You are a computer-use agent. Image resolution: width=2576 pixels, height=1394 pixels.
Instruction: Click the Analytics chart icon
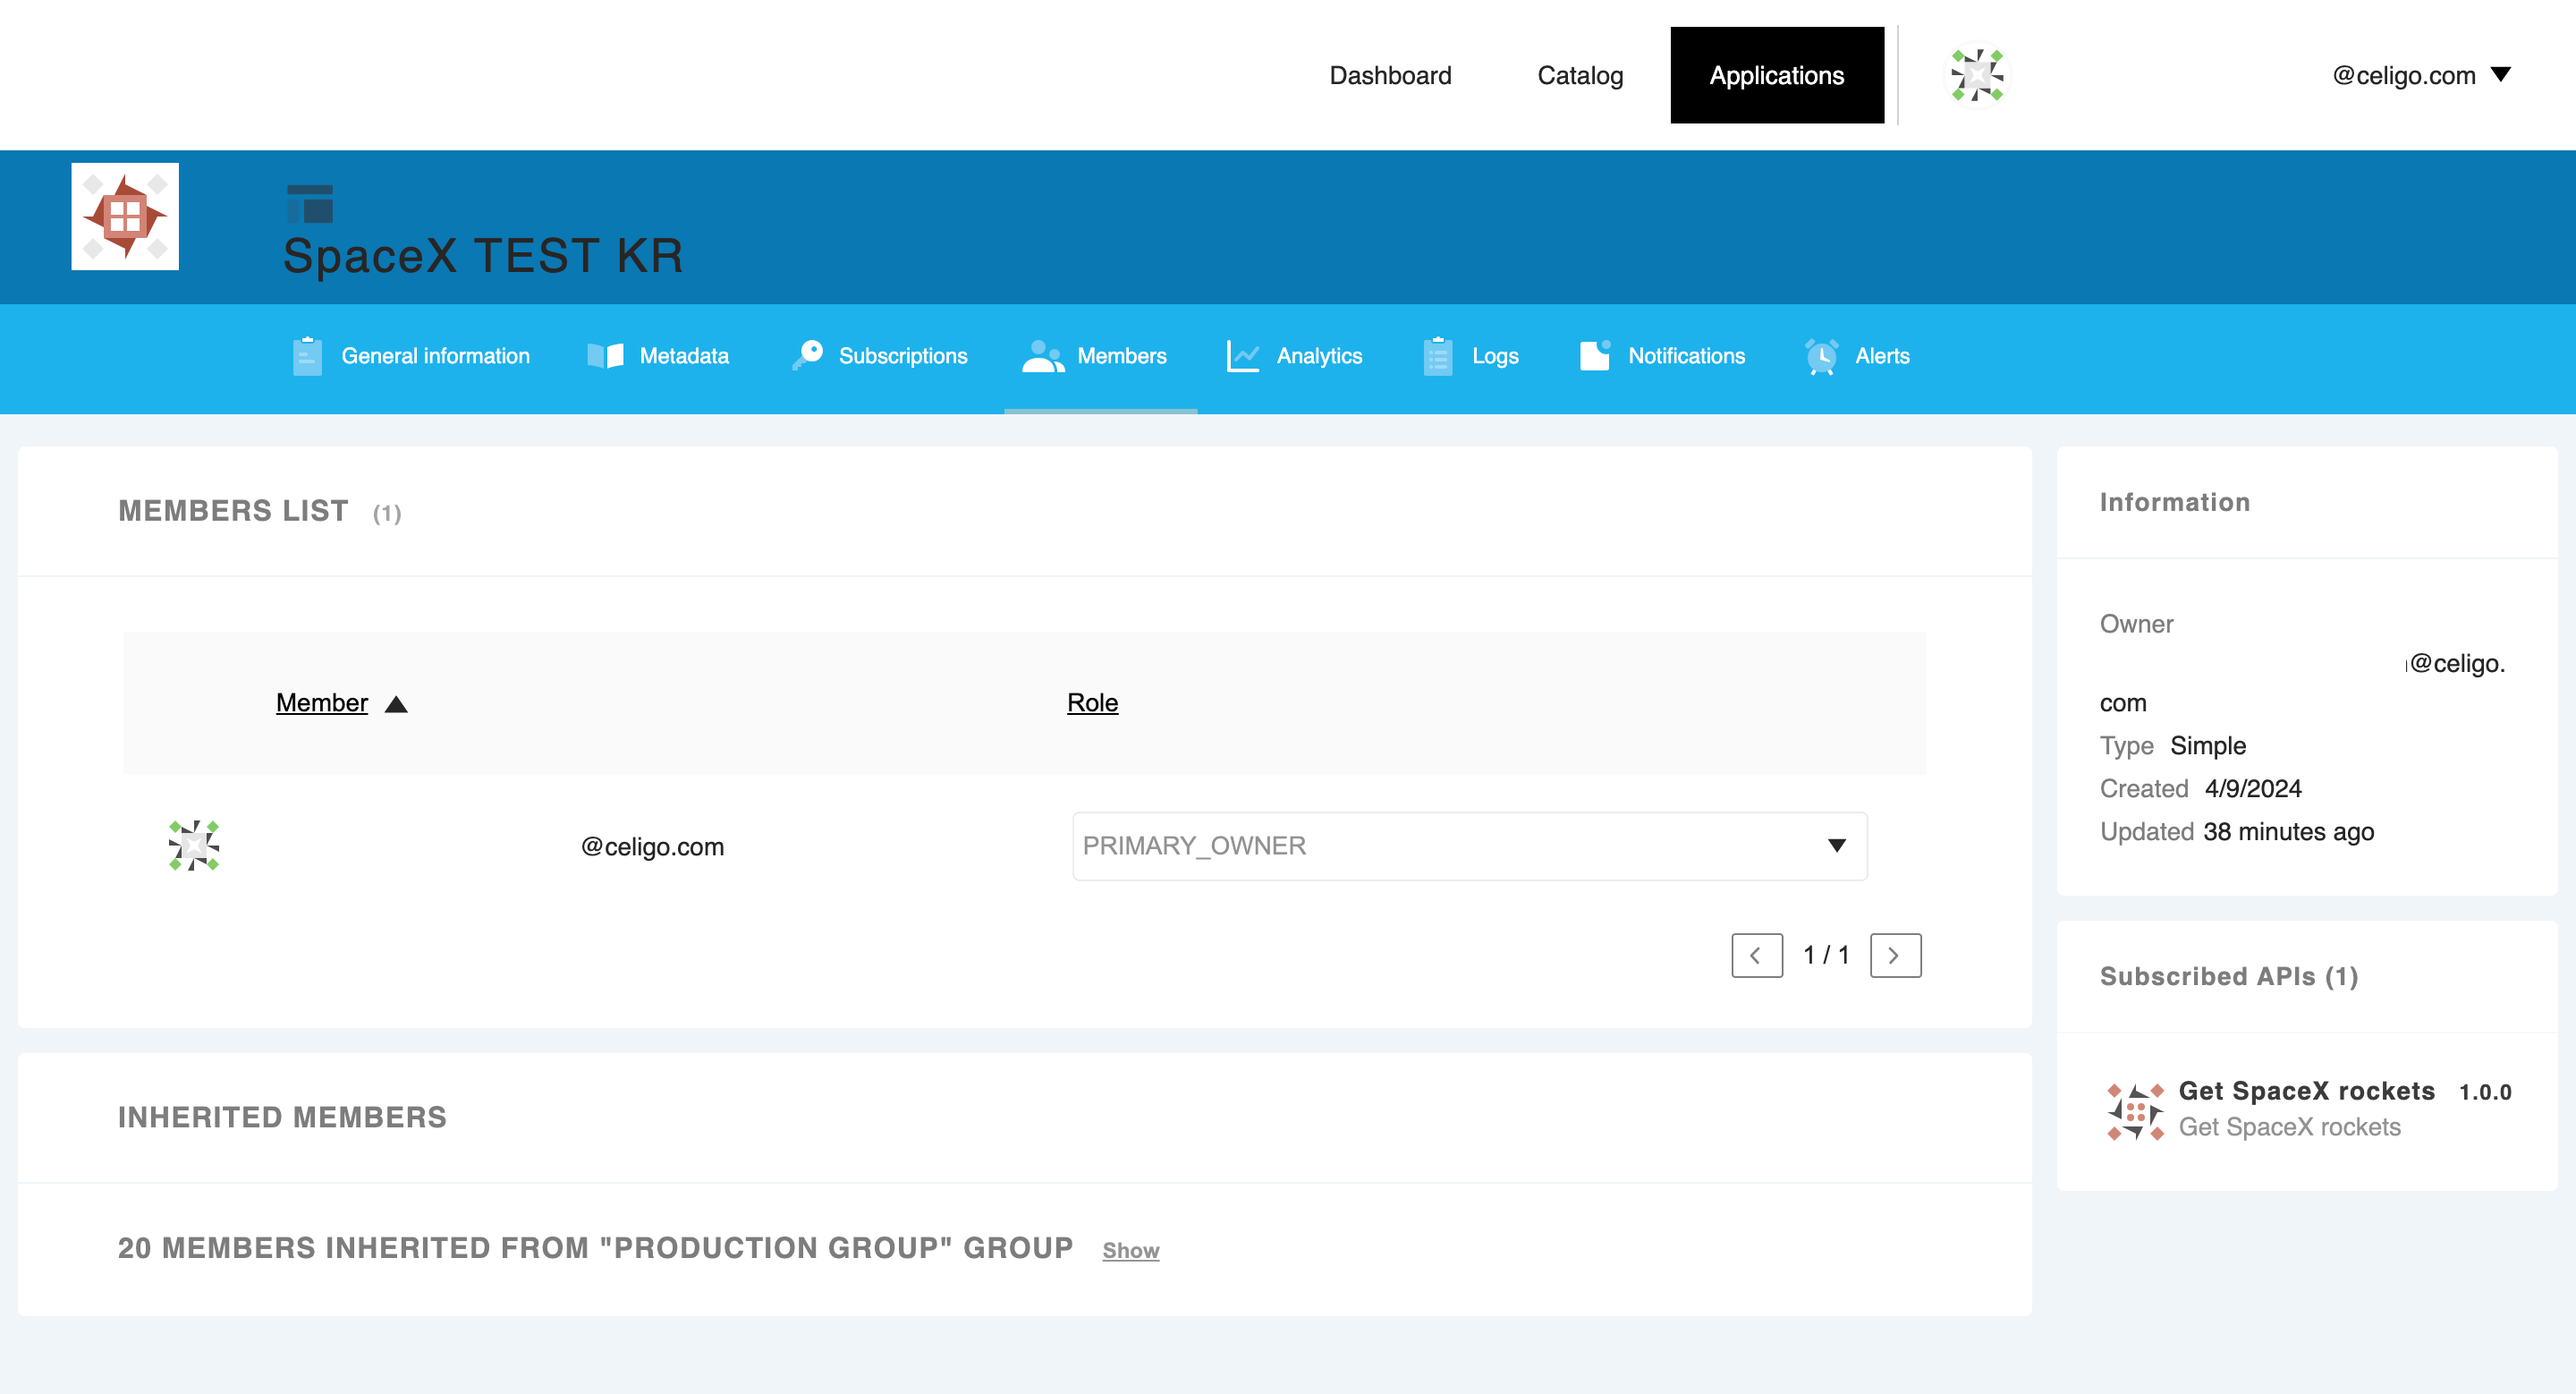[1243, 356]
